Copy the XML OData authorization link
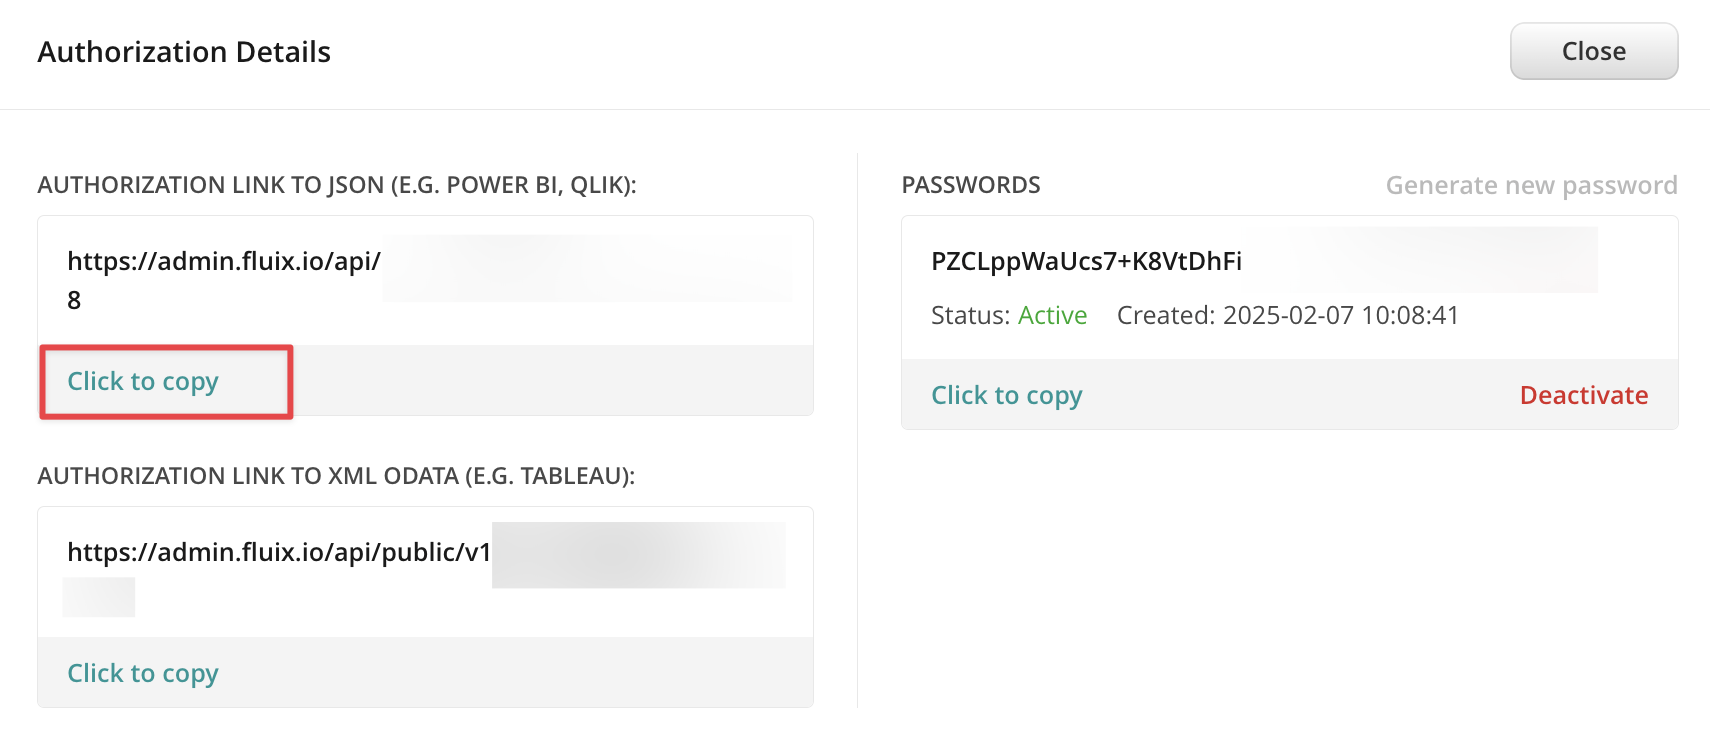 point(143,673)
